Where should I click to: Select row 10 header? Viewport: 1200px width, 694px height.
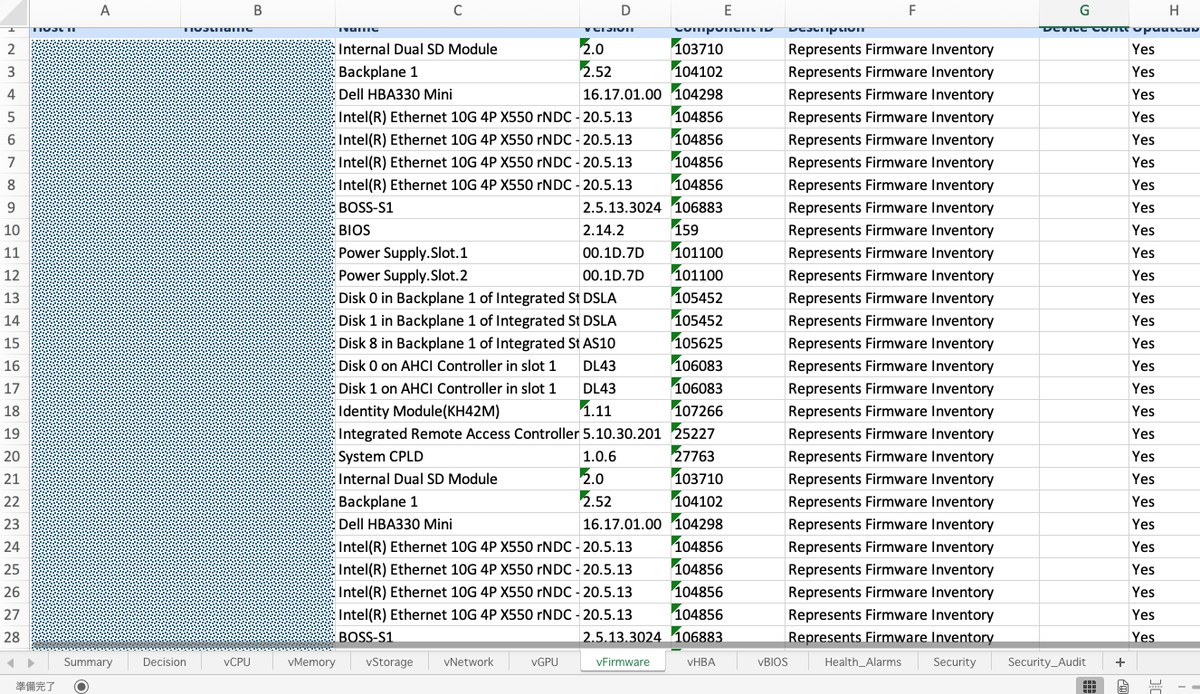click(x=13, y=230)
